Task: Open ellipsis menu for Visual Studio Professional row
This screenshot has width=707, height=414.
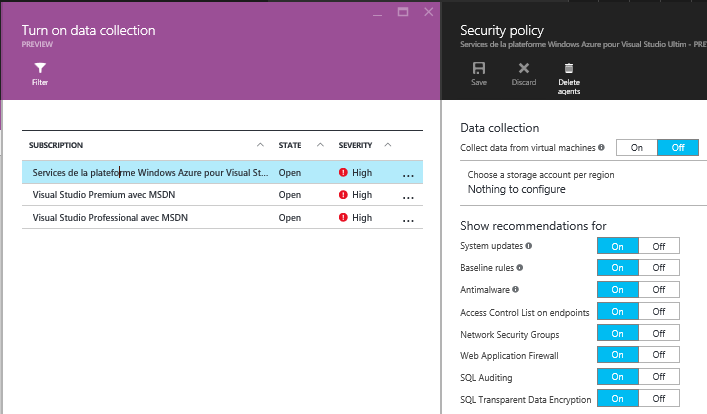Action: coord(407,219)
